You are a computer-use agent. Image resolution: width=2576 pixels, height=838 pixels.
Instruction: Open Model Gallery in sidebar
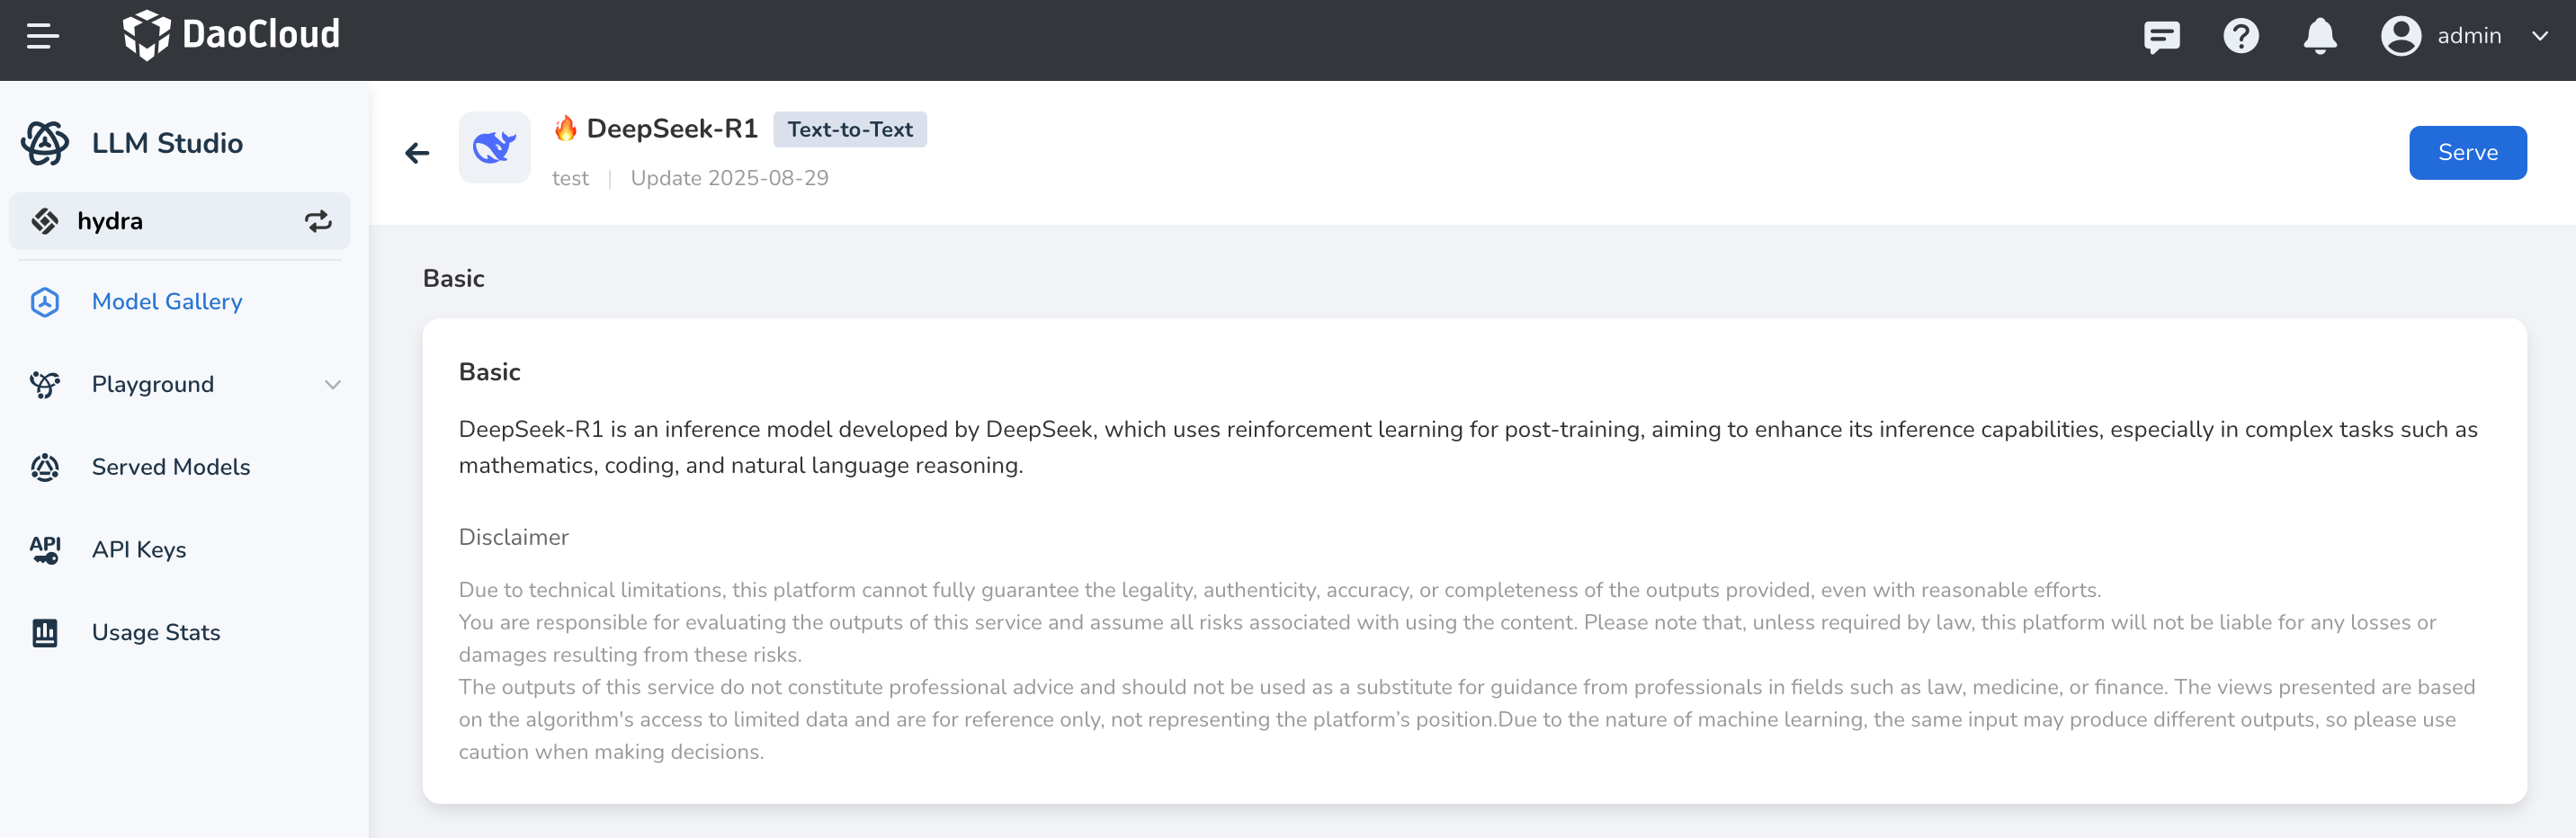(x=167, y=302)
